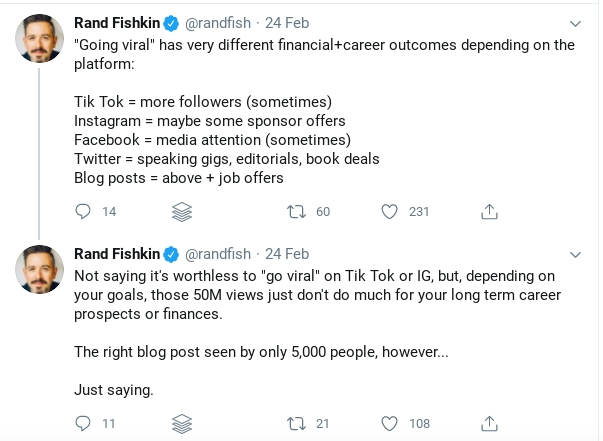Like the first tweet with 231 likes
This screenshot has height=441, width=603.
pos(390,211)
